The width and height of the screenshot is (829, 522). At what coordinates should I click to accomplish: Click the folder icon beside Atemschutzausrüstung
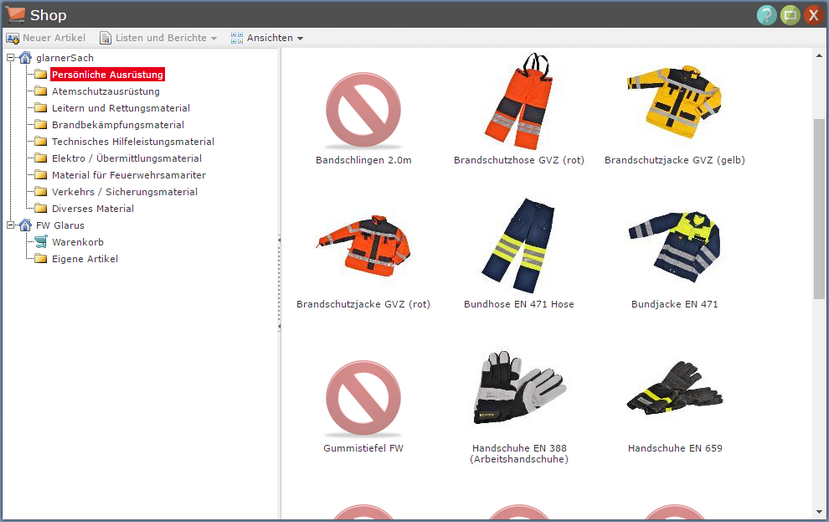click(41, 91)
